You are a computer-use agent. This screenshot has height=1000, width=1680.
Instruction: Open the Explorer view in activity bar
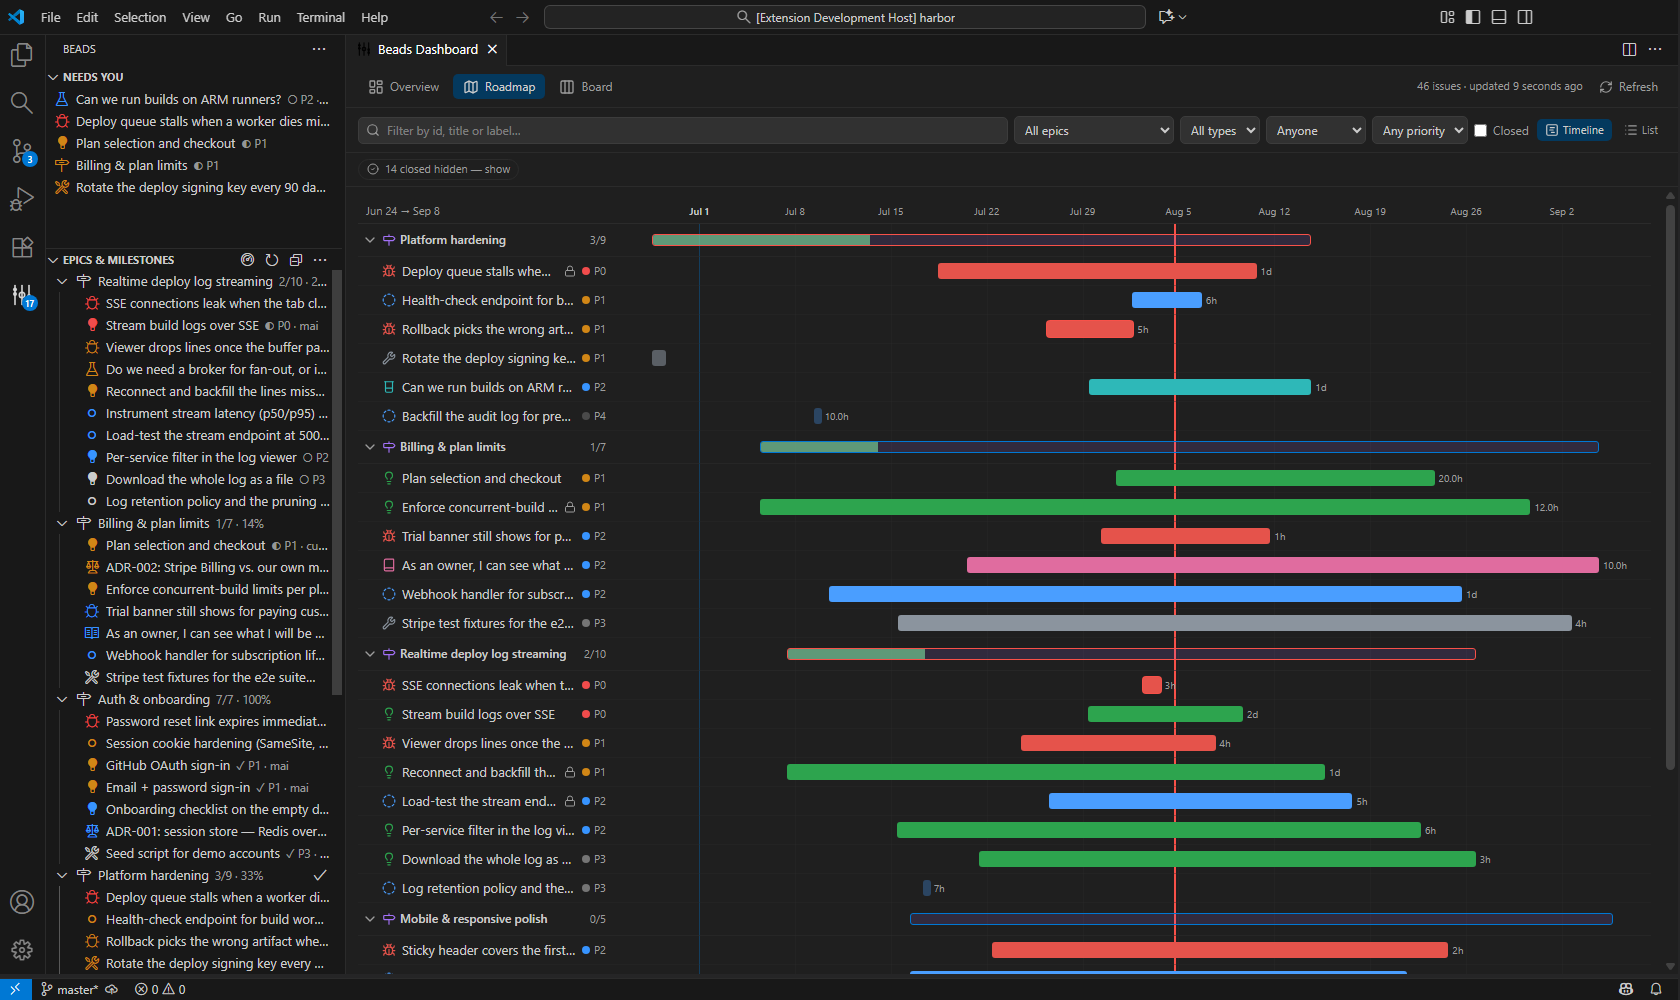click(x=22, y=55)
